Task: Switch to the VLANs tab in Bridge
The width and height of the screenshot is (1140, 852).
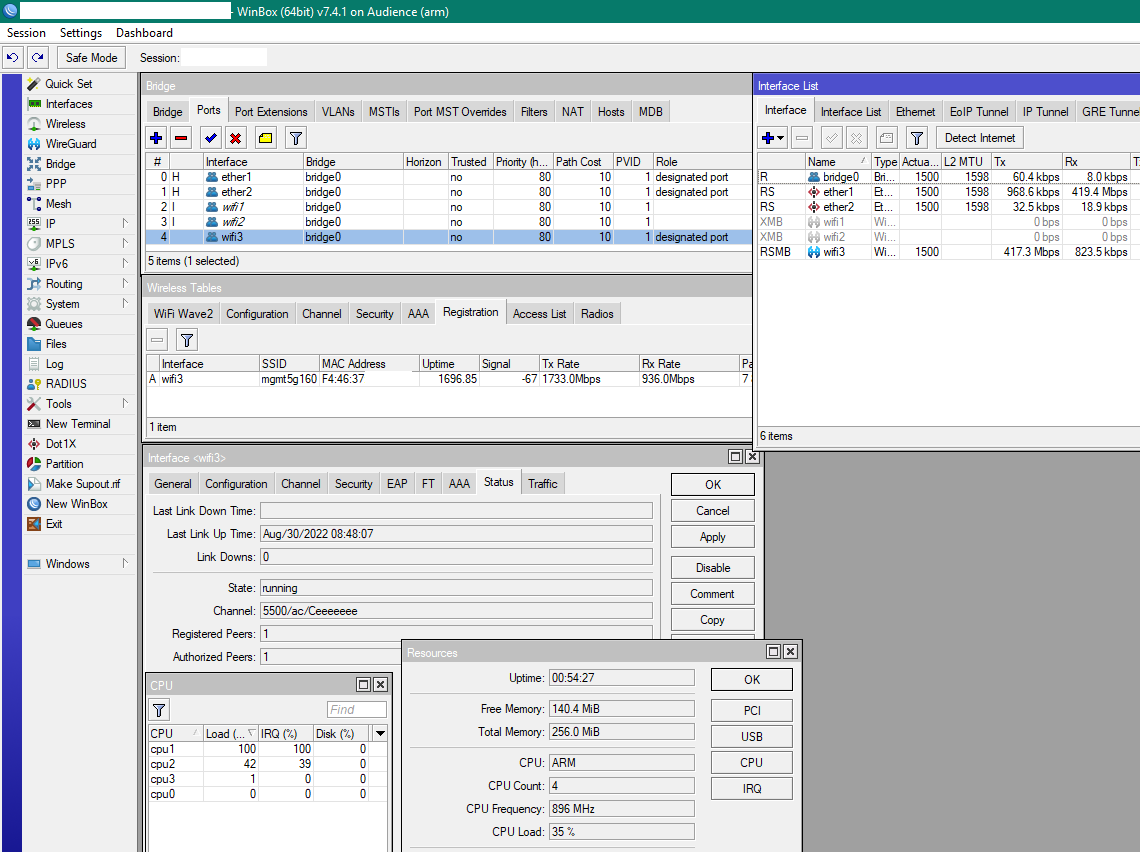Action: [x=338, y=112]
